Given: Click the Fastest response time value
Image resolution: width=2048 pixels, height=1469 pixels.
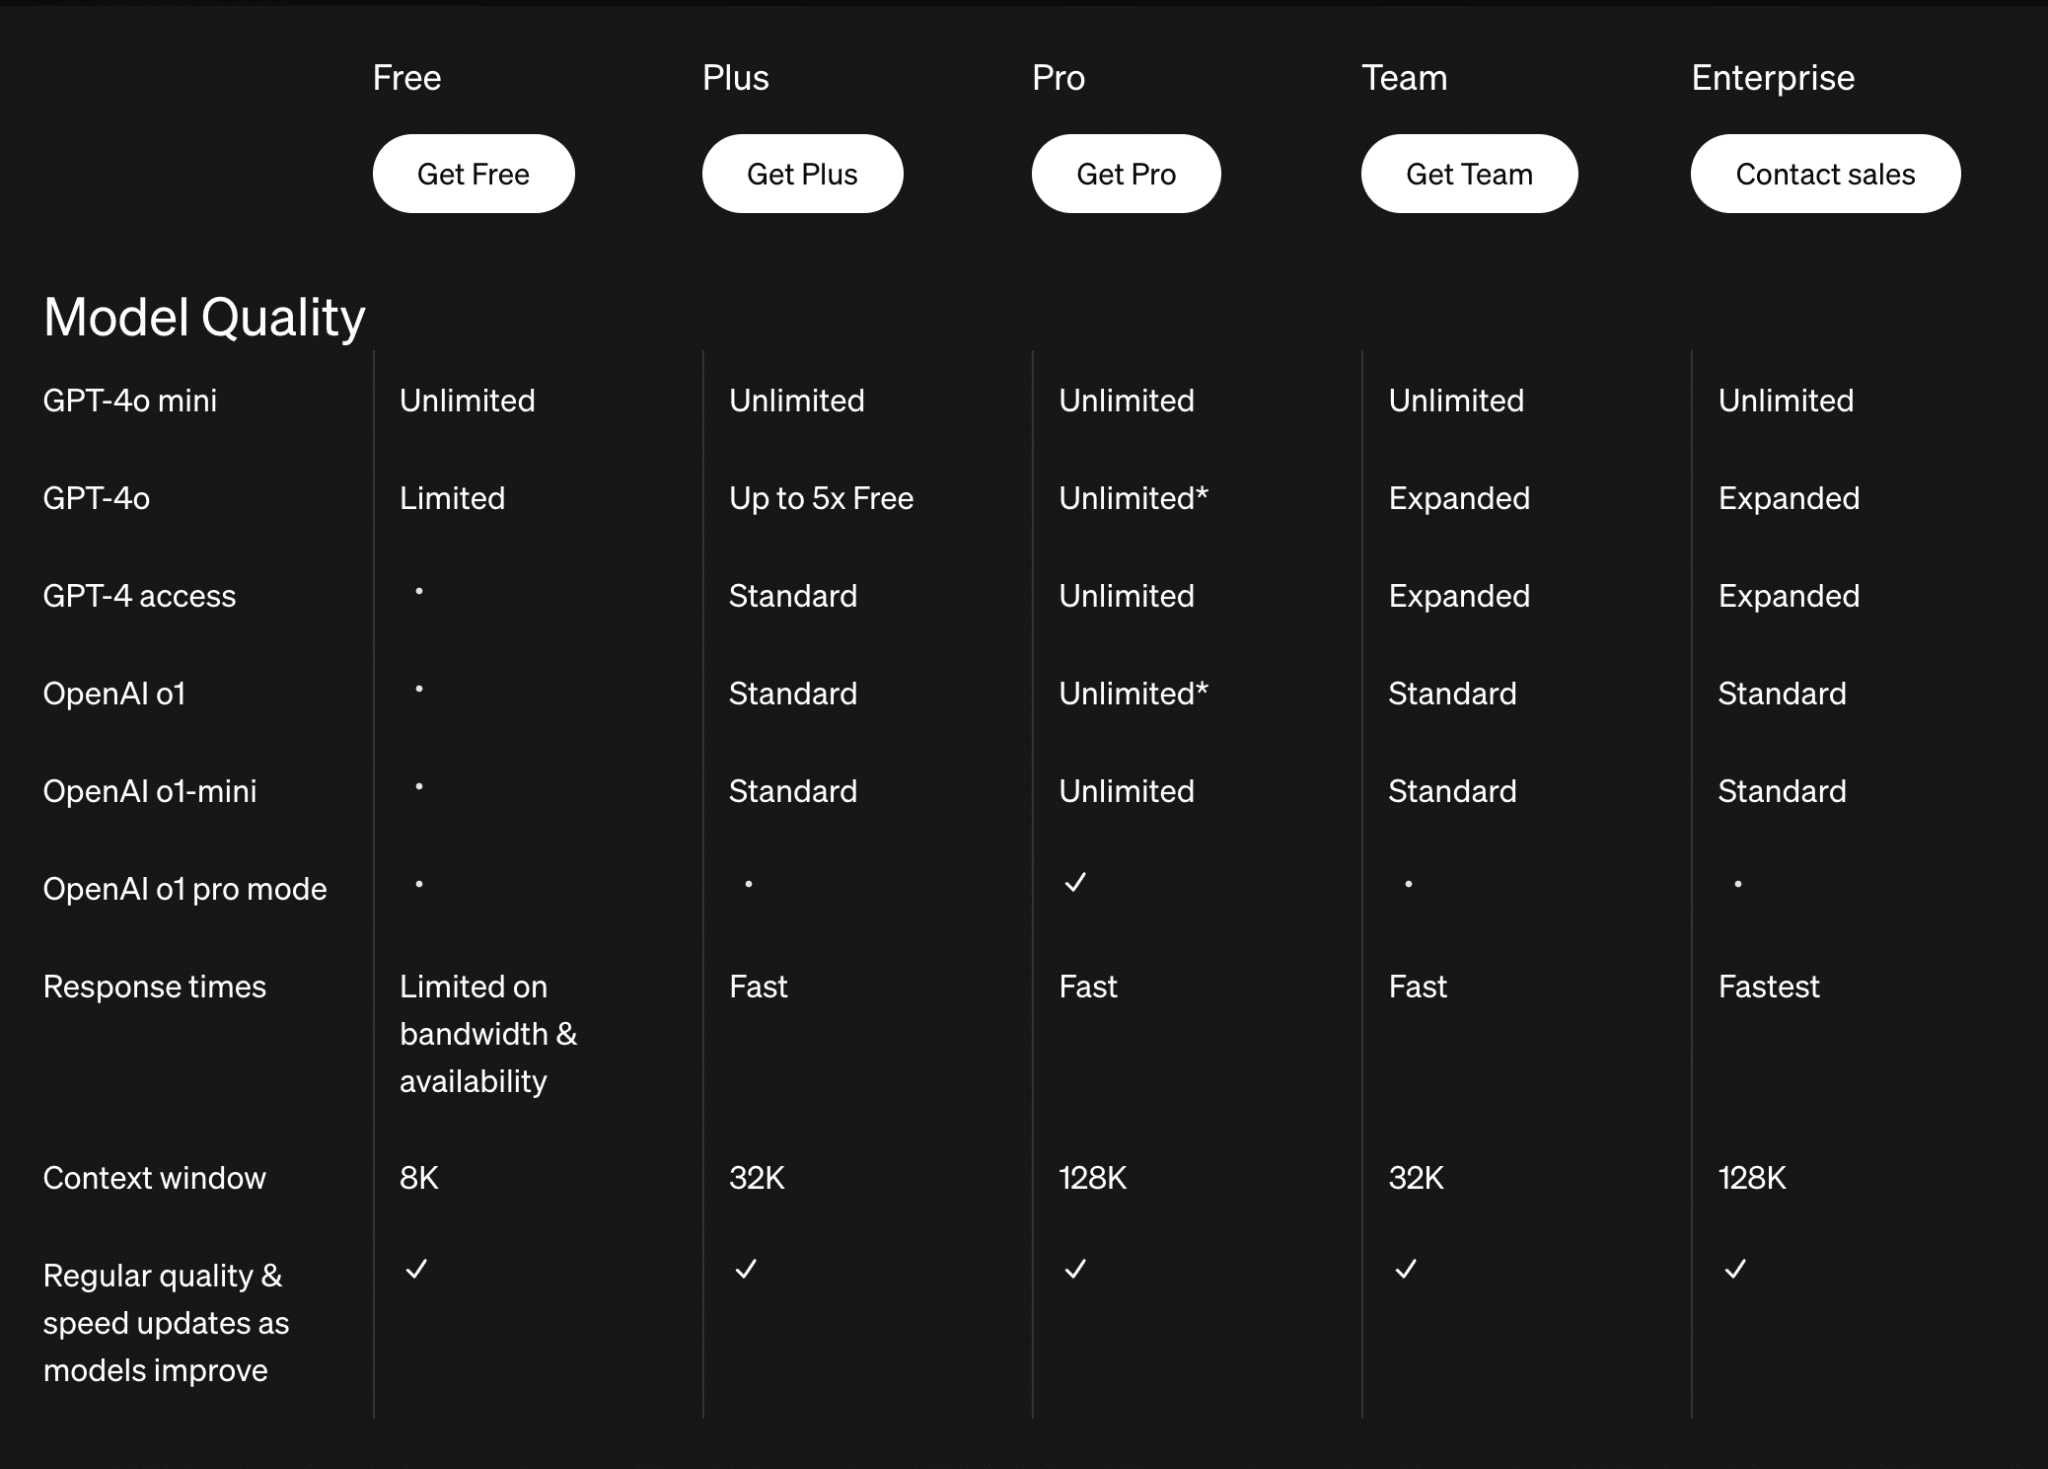Looking at the screenshot, I should 1768,987.
